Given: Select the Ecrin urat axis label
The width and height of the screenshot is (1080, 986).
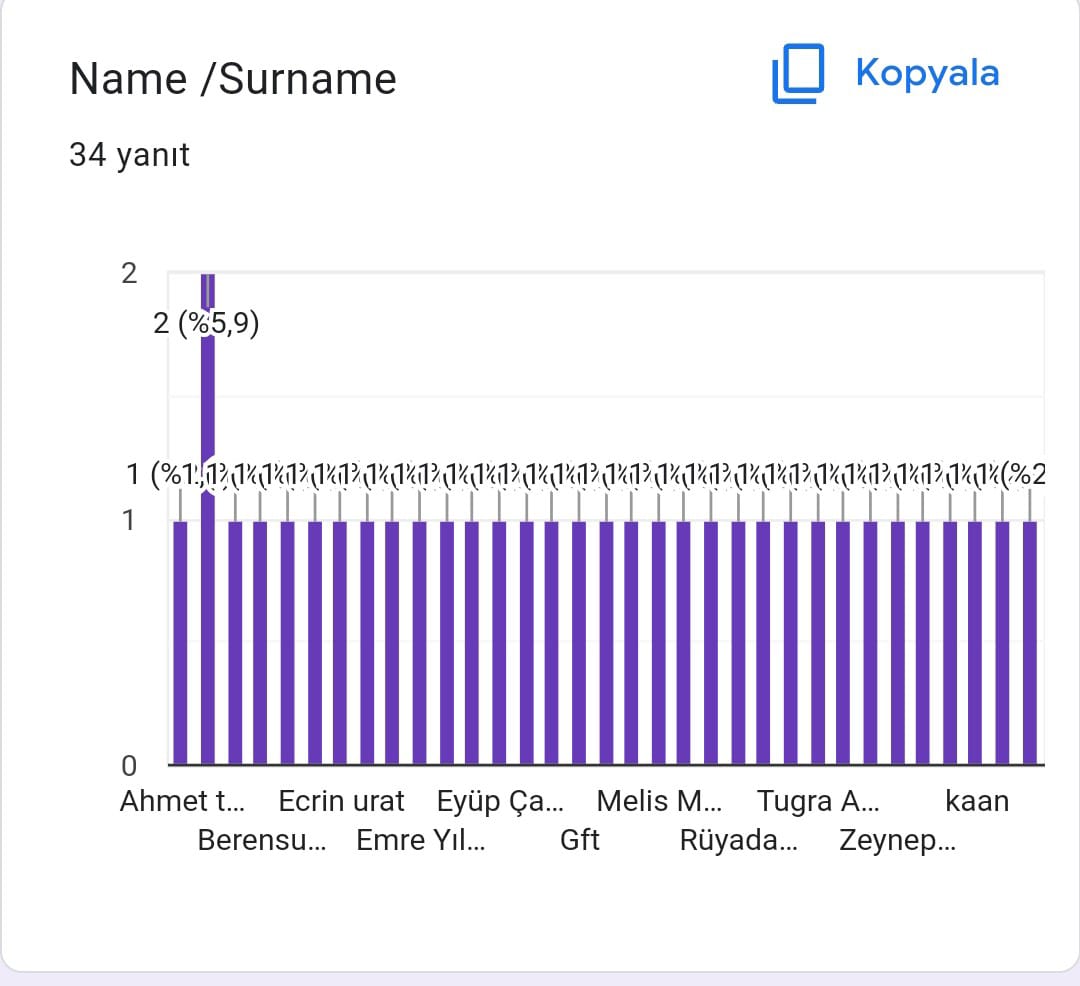Looking at the screenshot, I should (x=341, y=801).
